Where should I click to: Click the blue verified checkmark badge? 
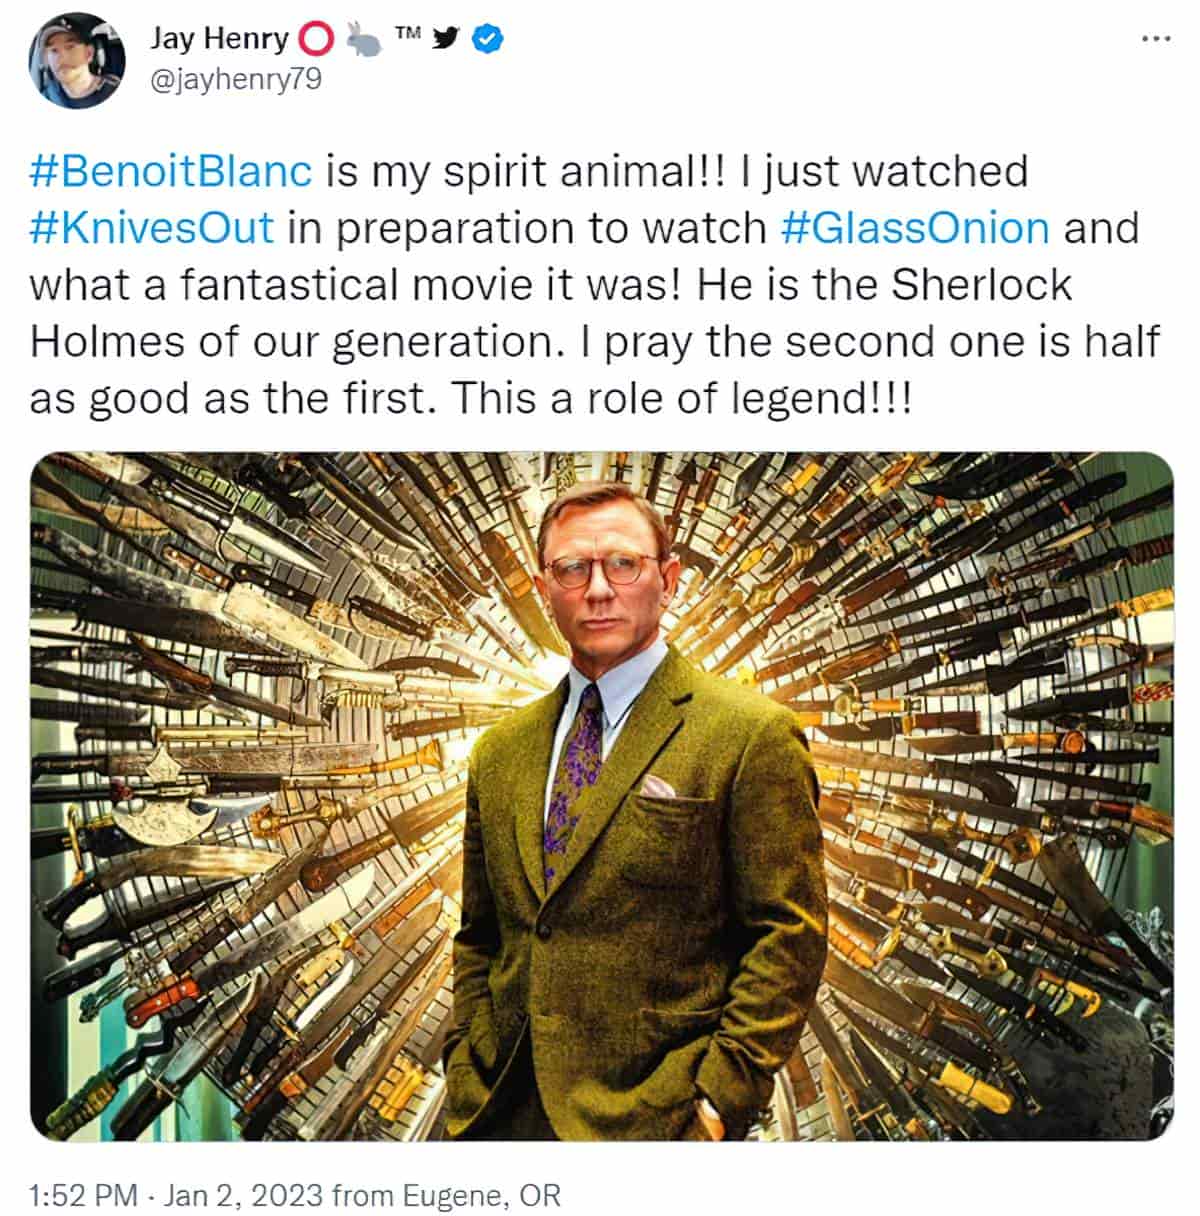(x=487, y=39)
